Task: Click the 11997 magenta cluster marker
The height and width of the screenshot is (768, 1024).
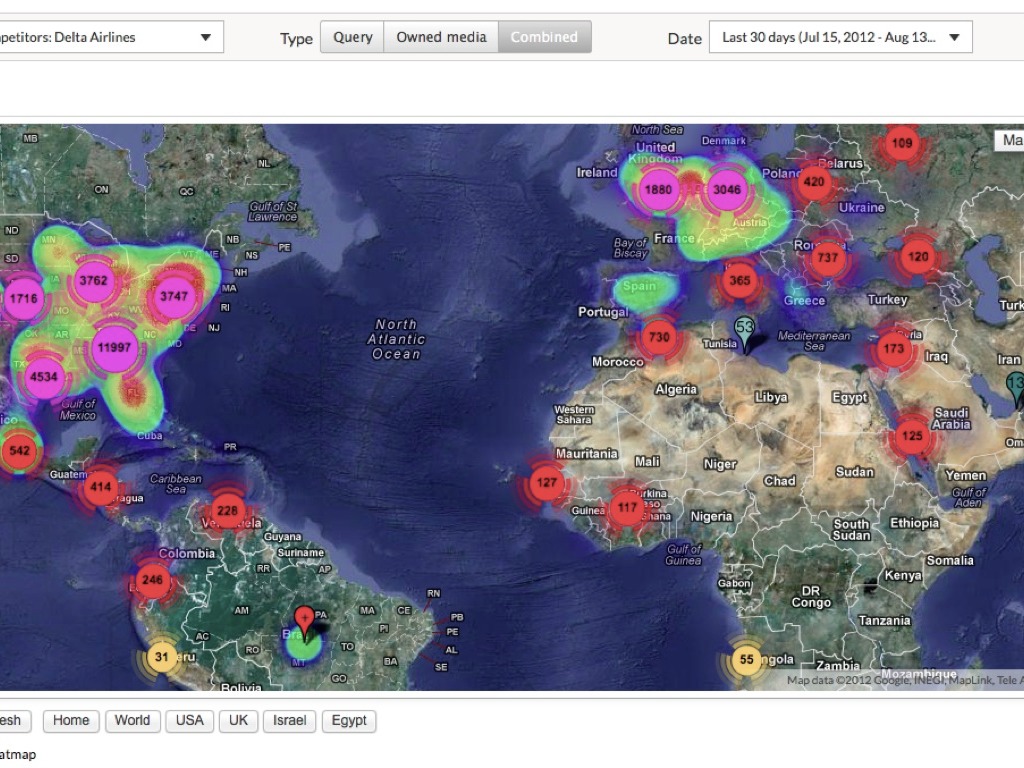Action: tap(114, 348)
